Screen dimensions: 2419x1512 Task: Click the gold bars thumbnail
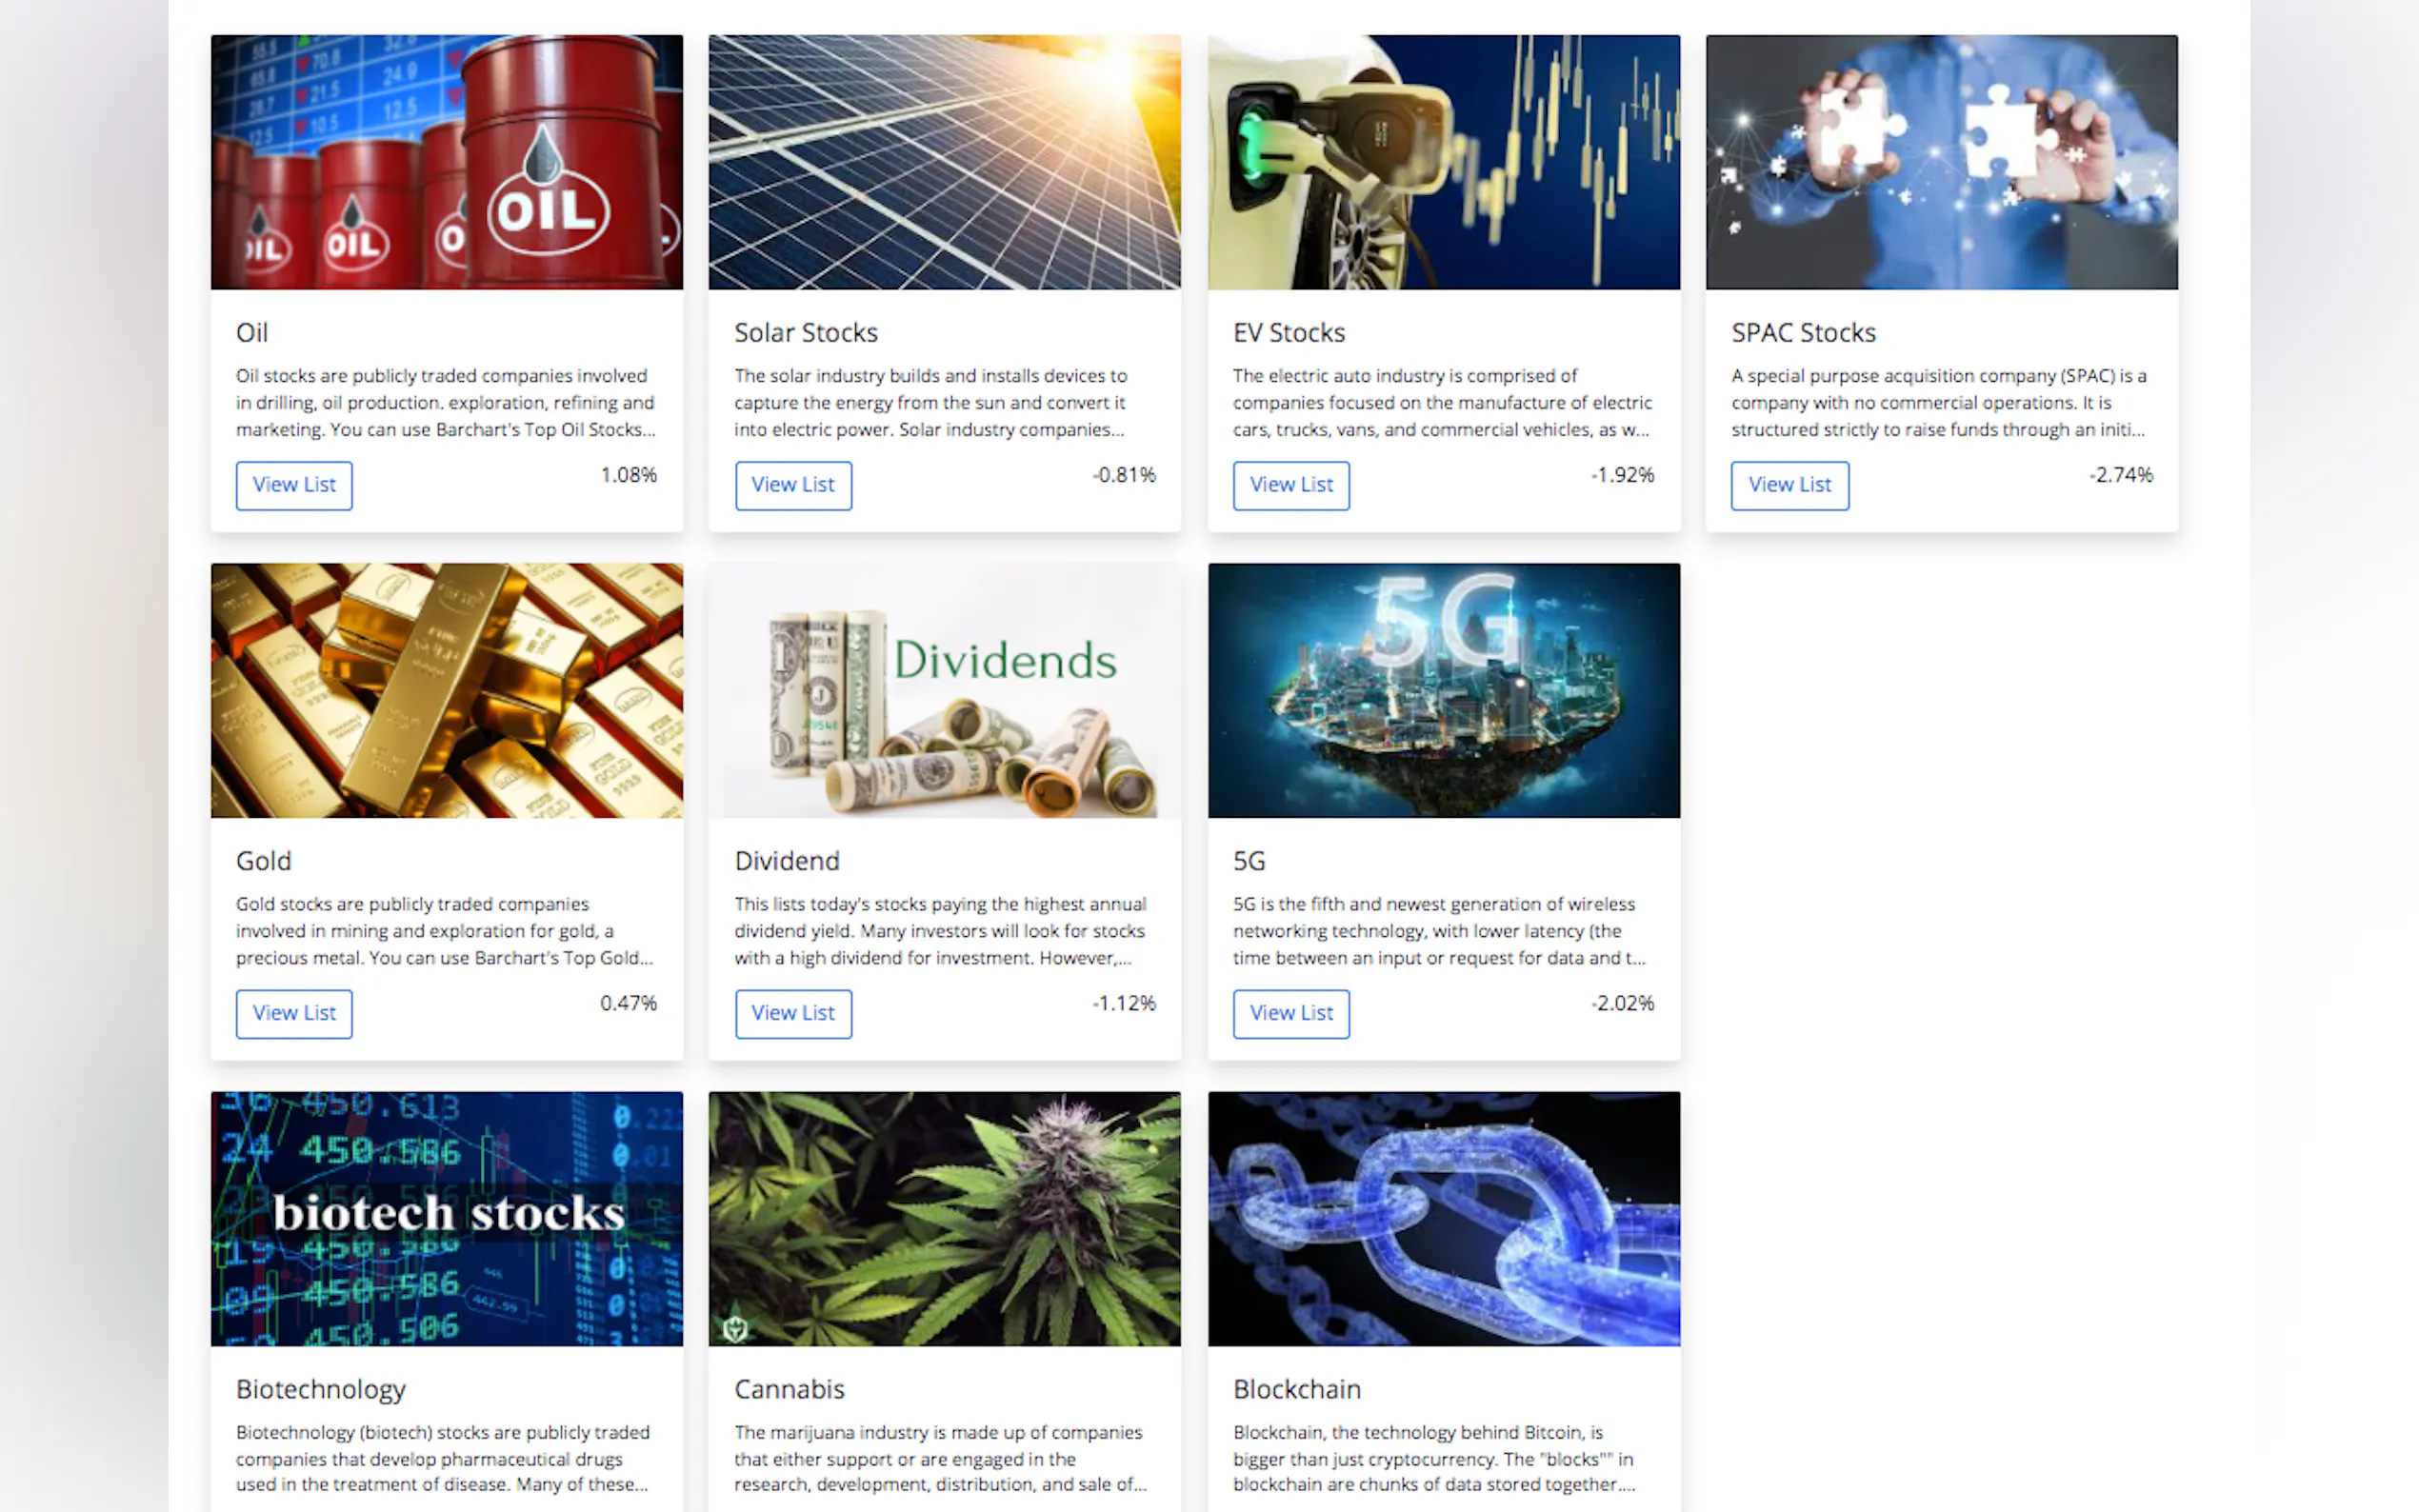(447, 690)
